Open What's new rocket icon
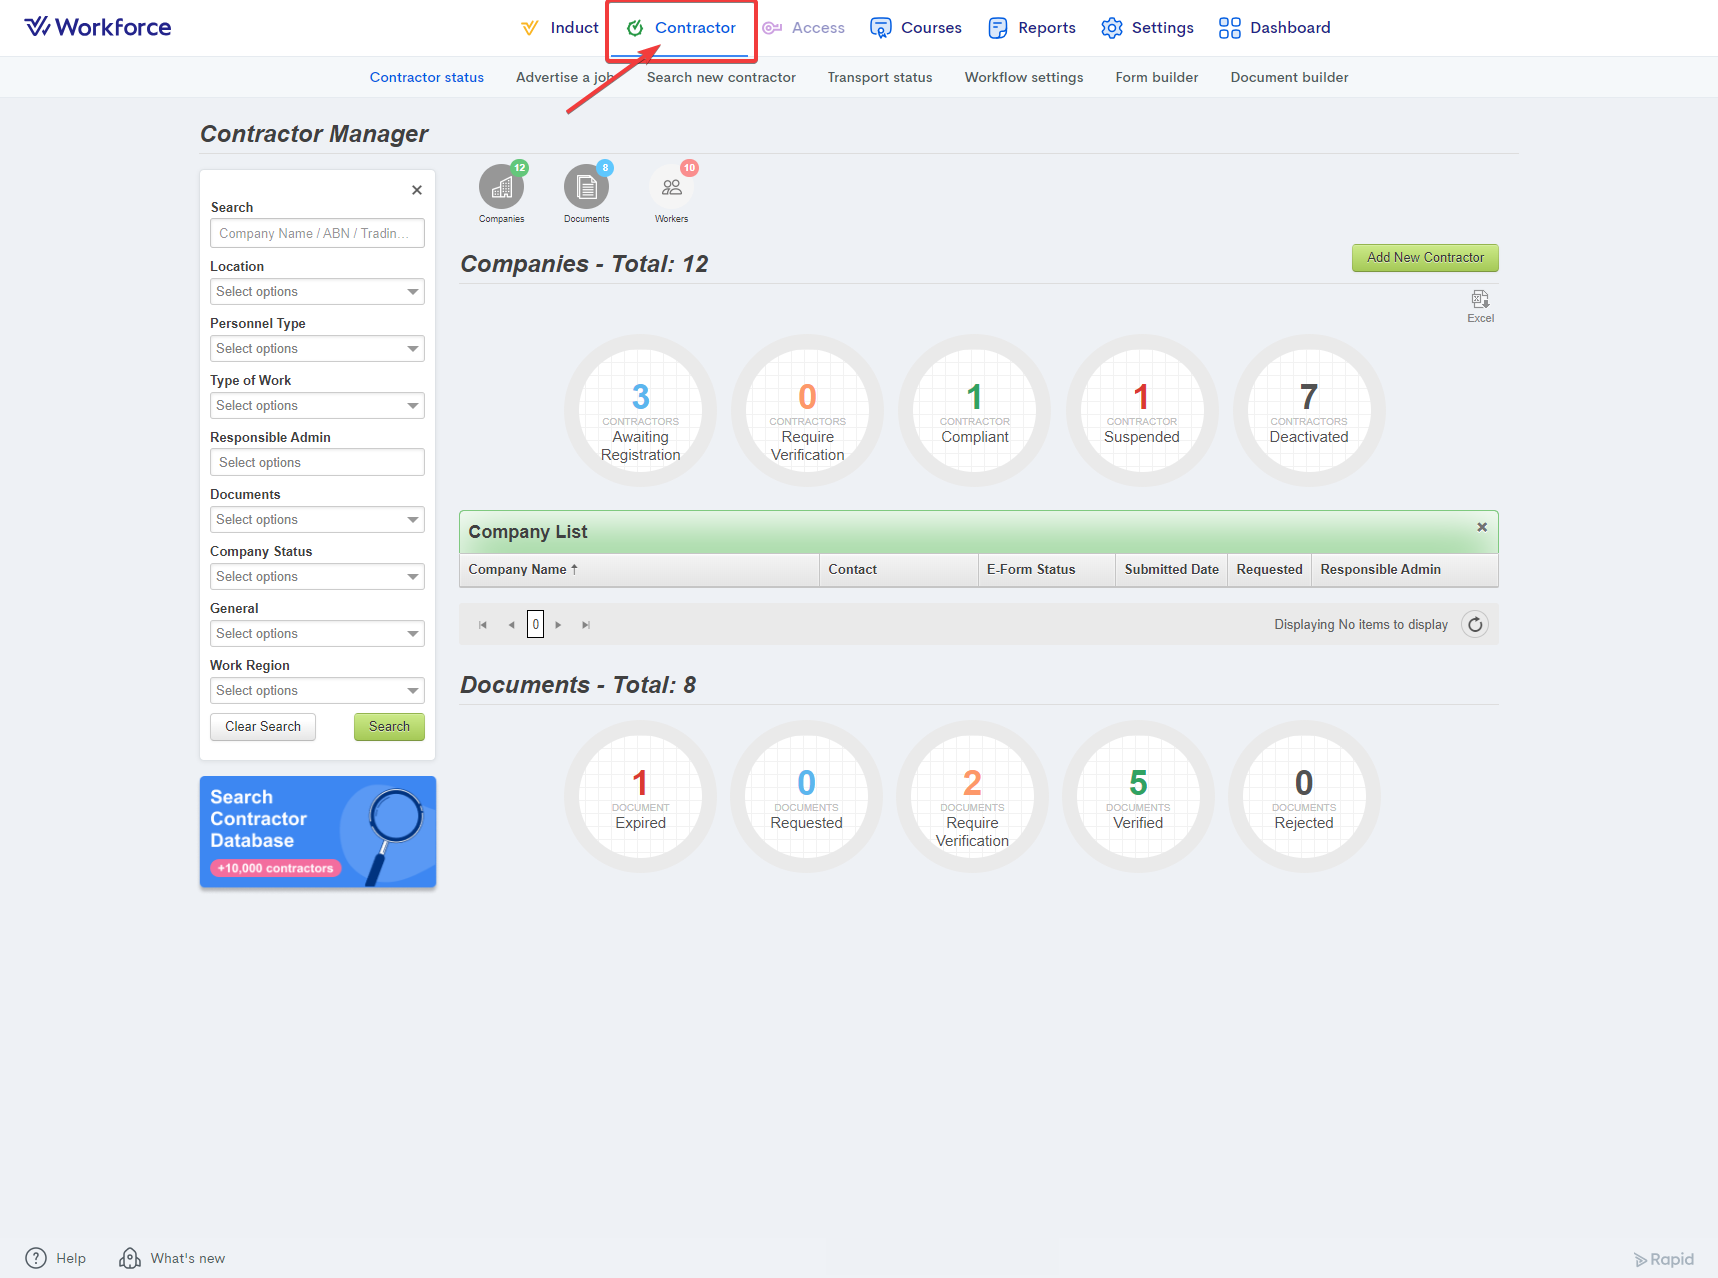The height and width of the screenshot is (1278, 1718). point(130,1258)
